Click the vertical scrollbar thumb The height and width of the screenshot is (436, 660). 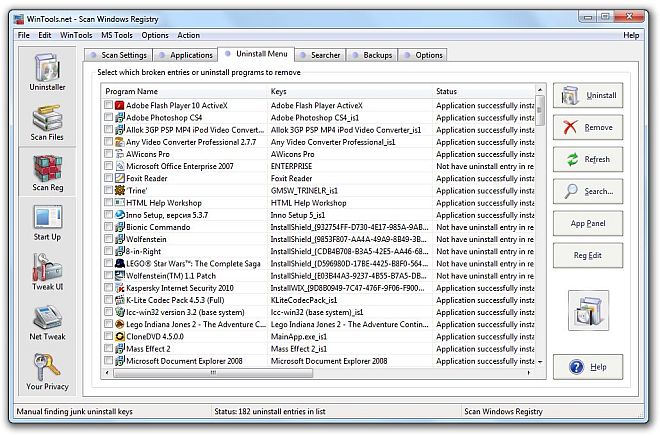click(540, 110)
